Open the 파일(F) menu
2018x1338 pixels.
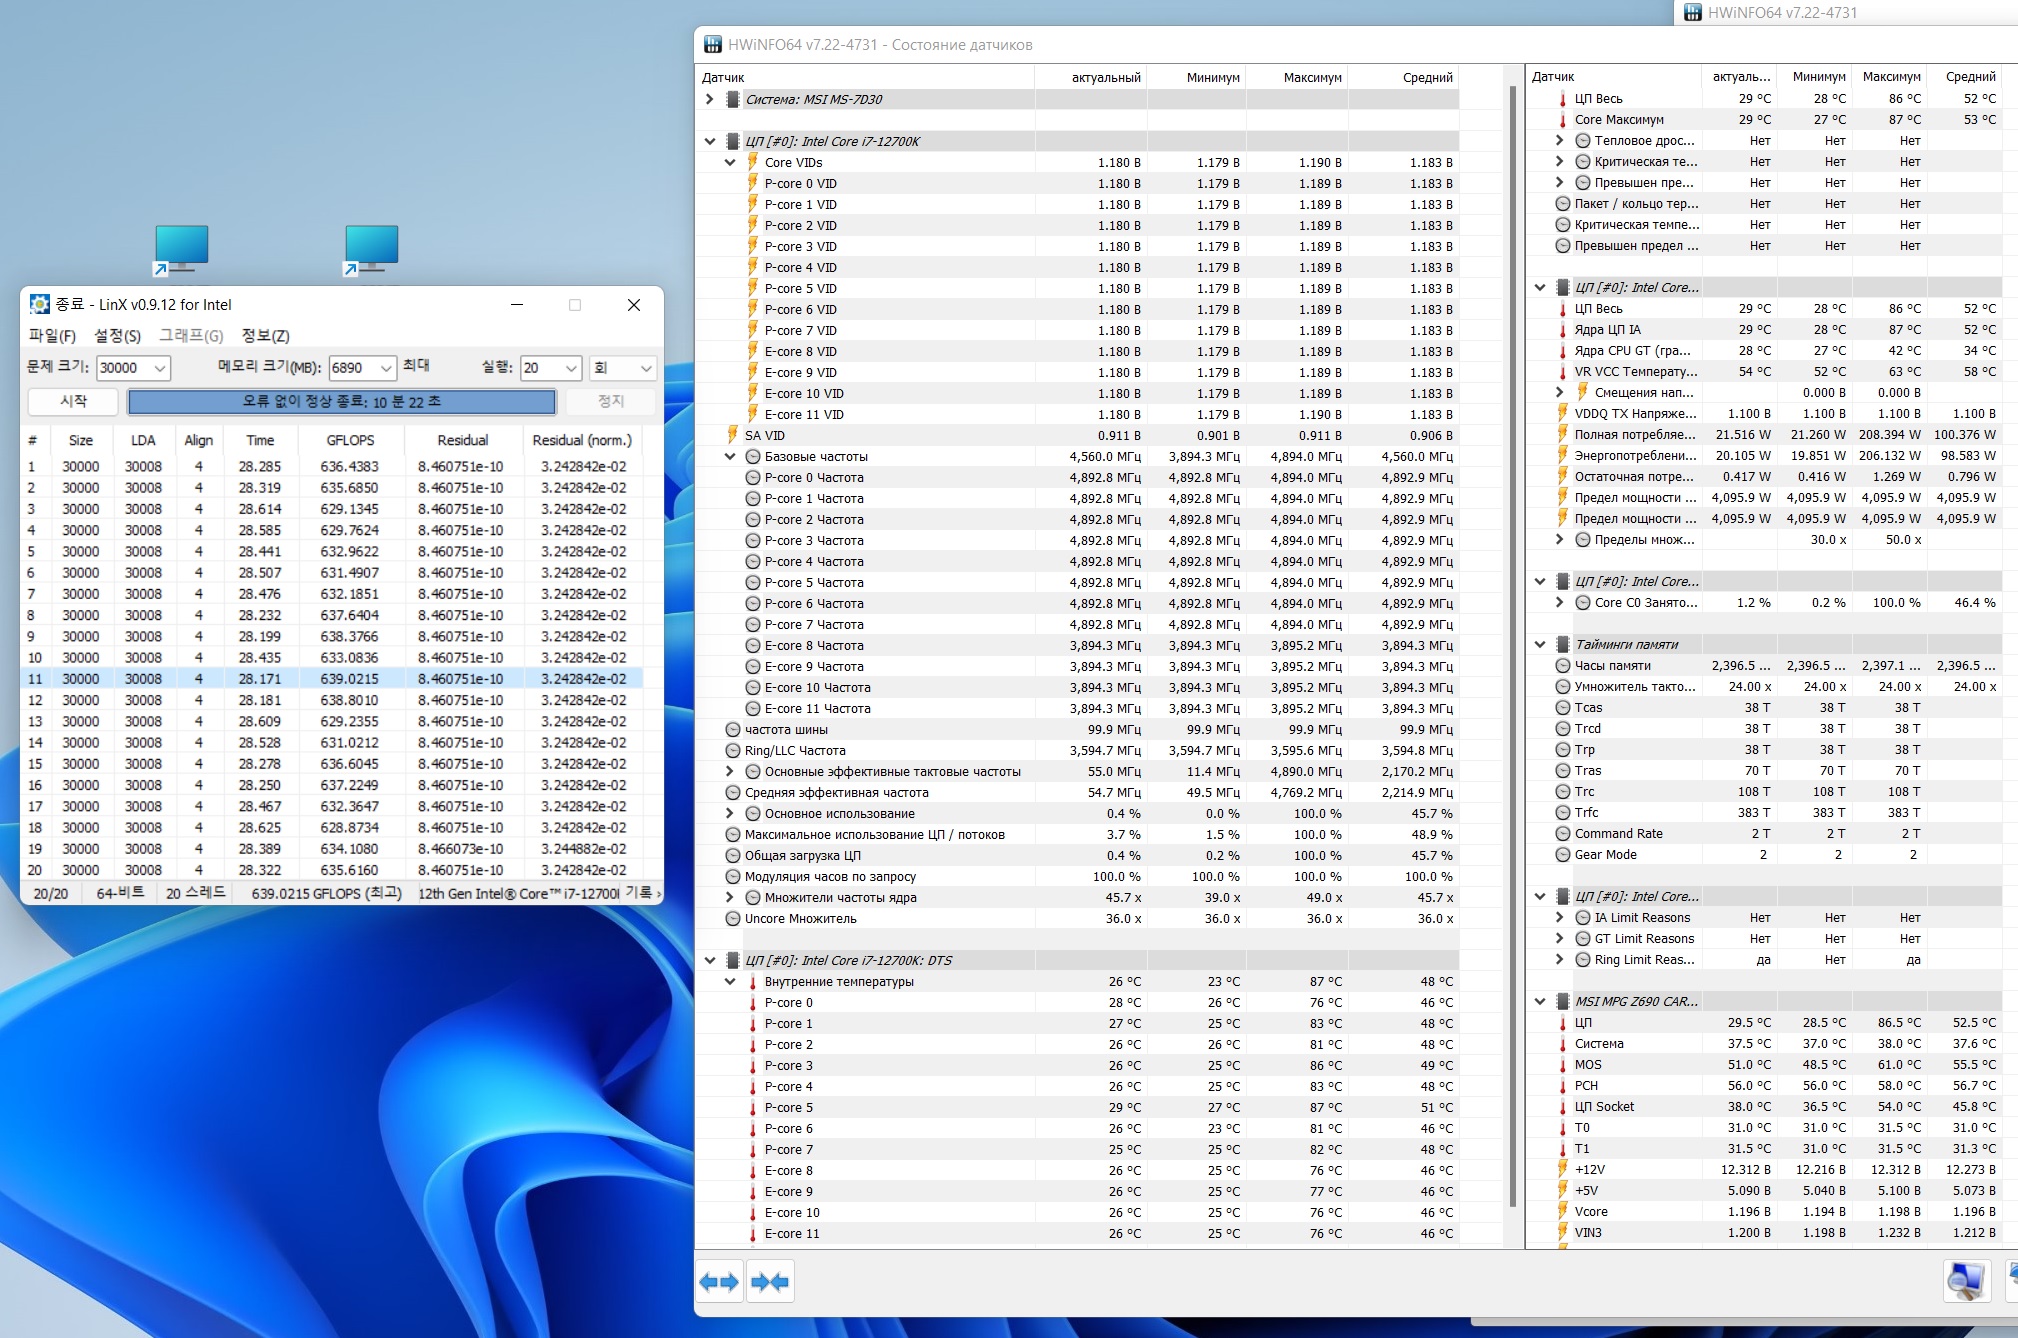[52, 335]
